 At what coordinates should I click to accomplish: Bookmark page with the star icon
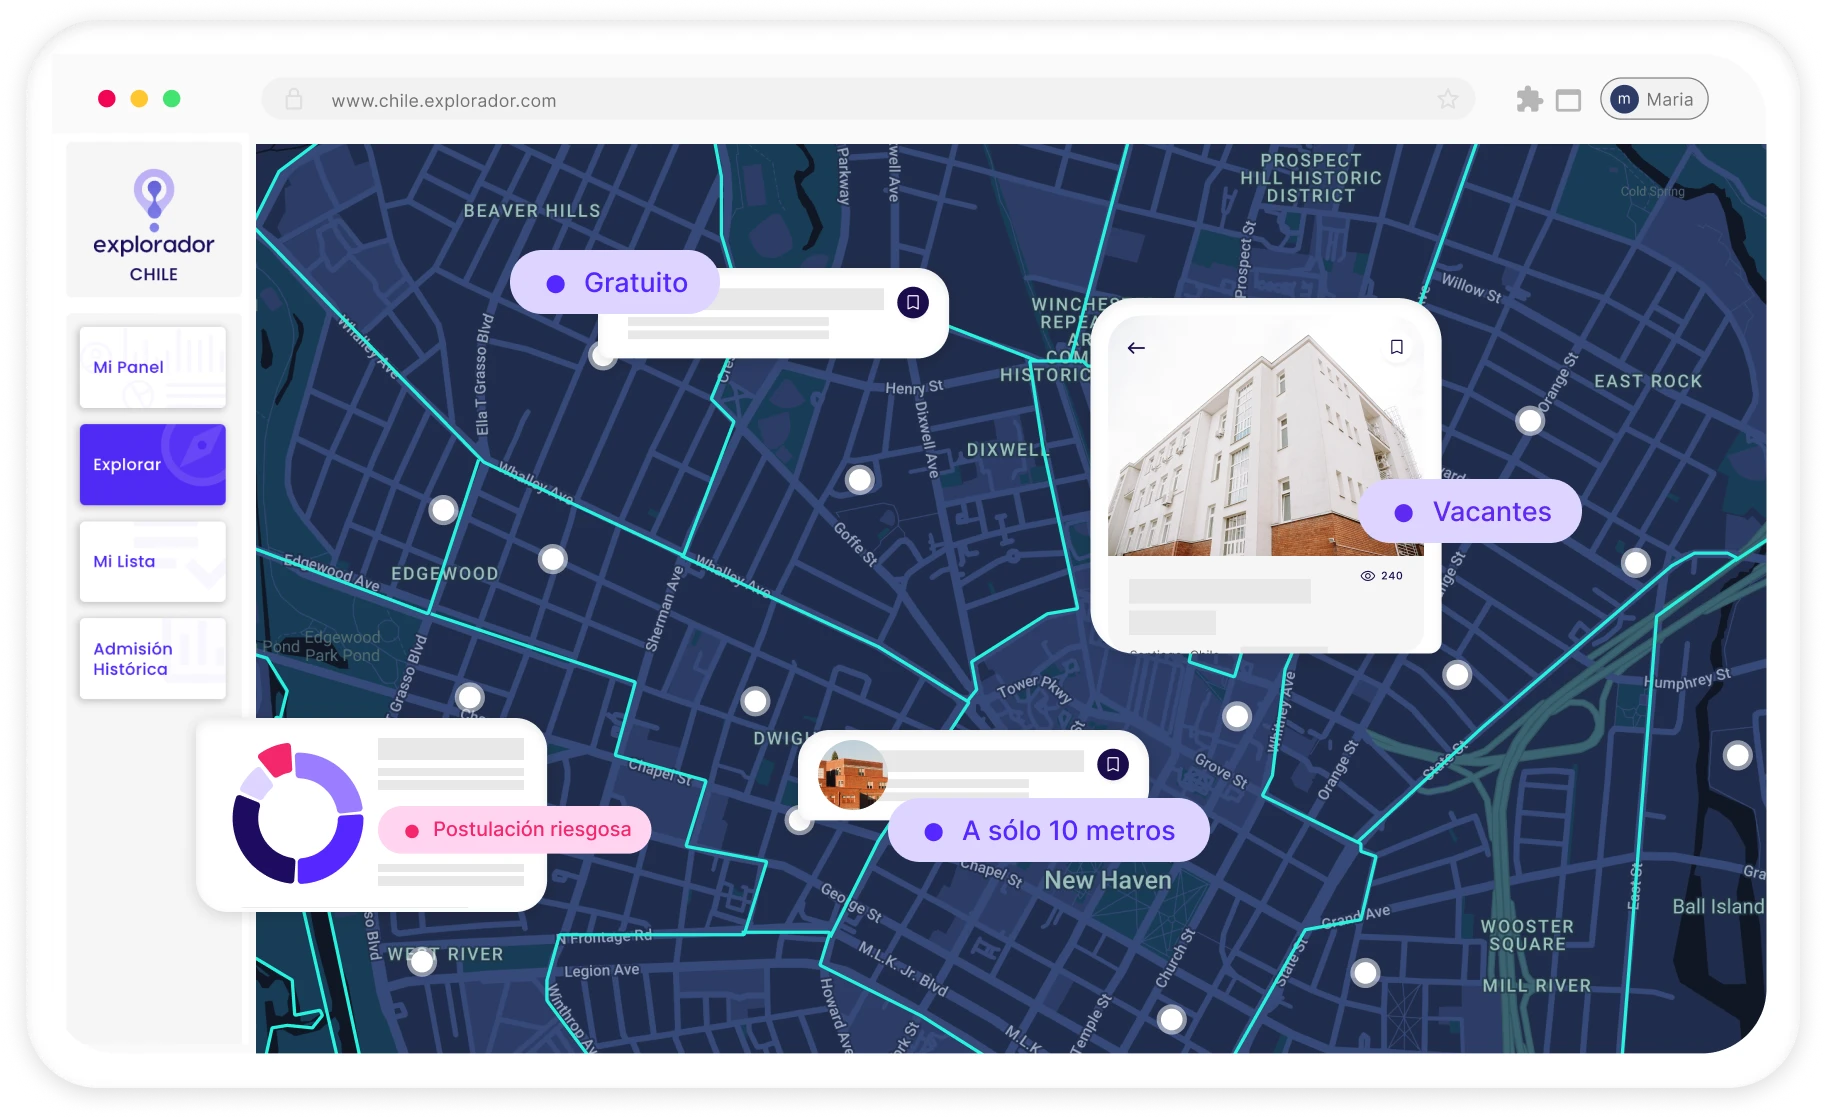click(x=1448, y=99)
